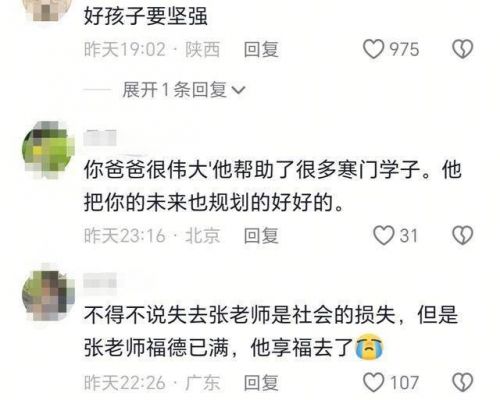Tap the comment starting 你爸爸很伟大

[273, 186]
